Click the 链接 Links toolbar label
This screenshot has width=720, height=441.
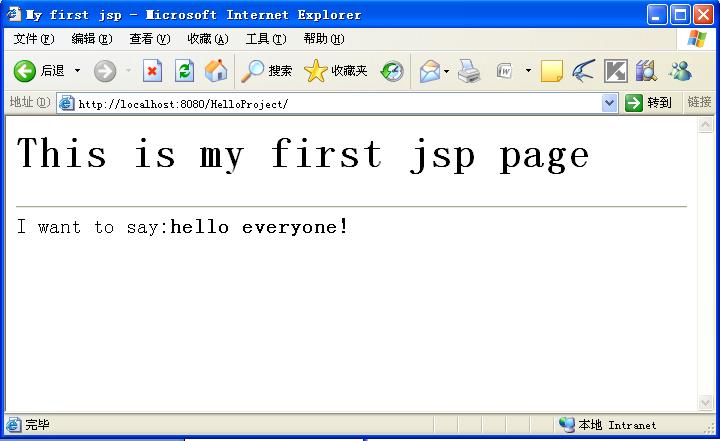coord(699,102)
